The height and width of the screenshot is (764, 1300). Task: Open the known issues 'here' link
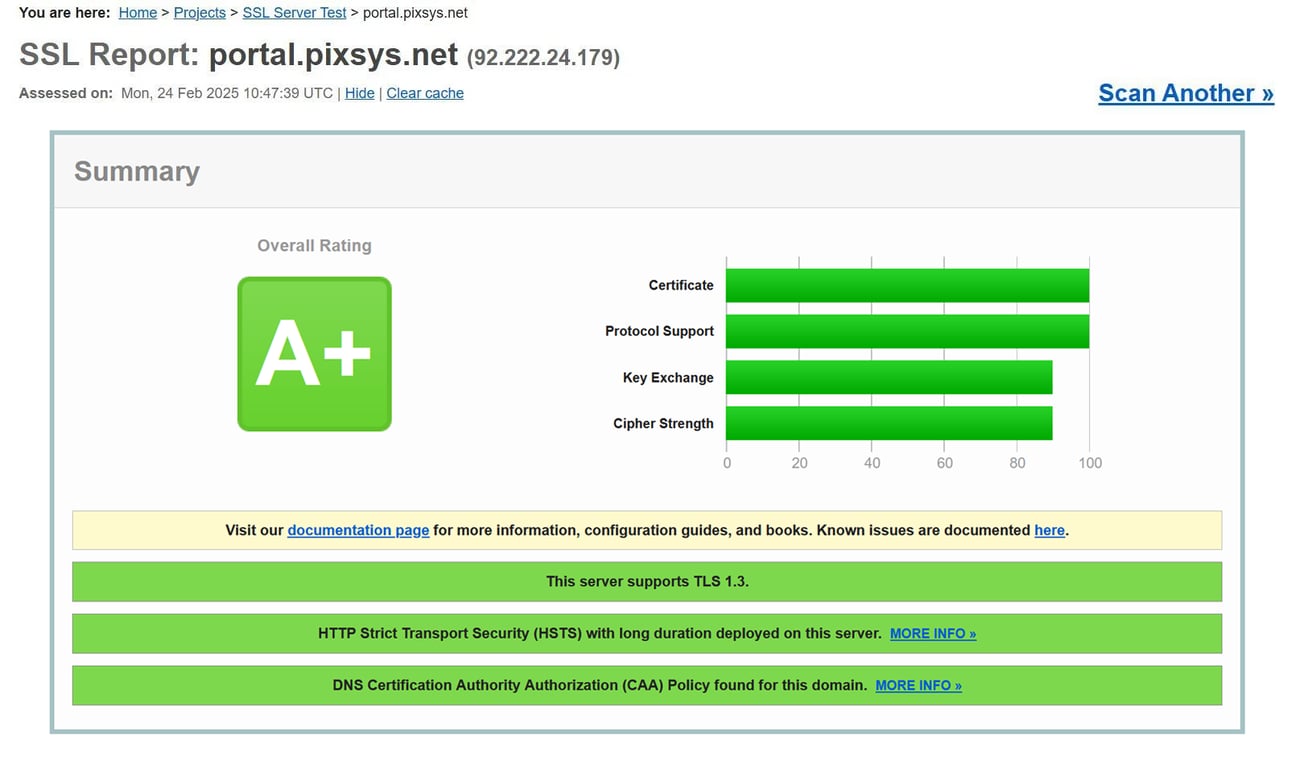pyautogui.click(x=1049, y=530)
